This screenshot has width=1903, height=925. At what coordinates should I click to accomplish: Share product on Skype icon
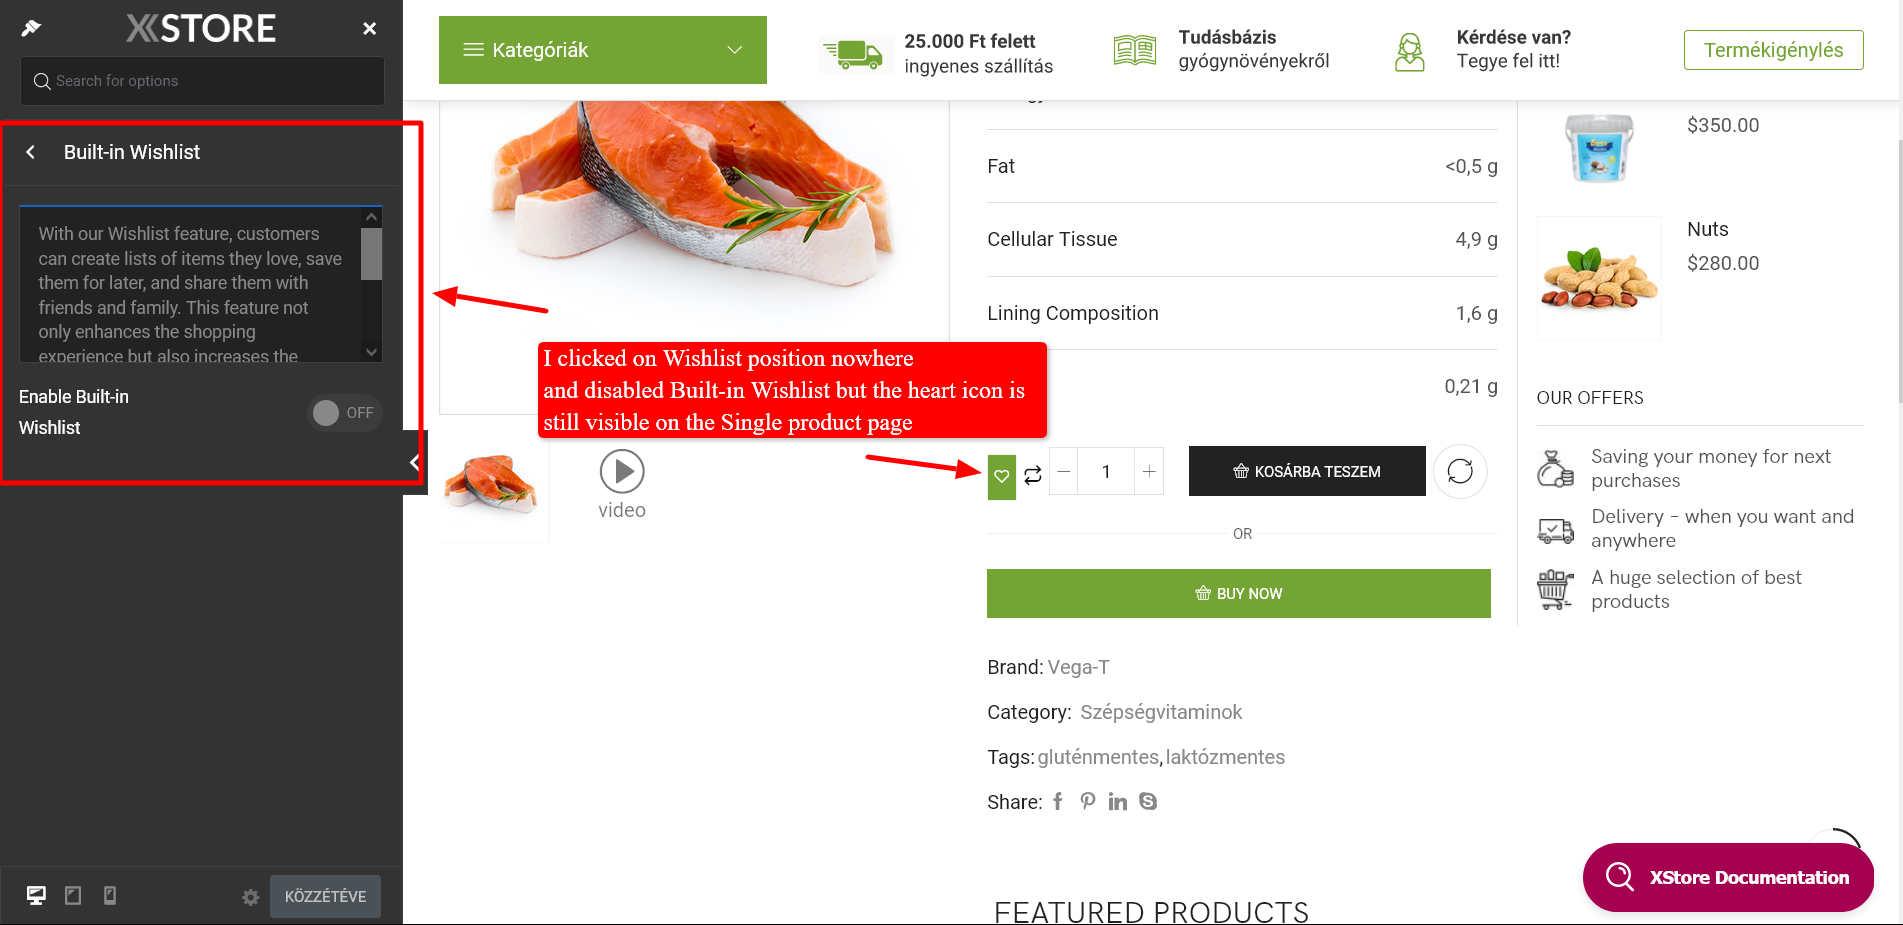pyautogui.click(x=1148, y=801)
